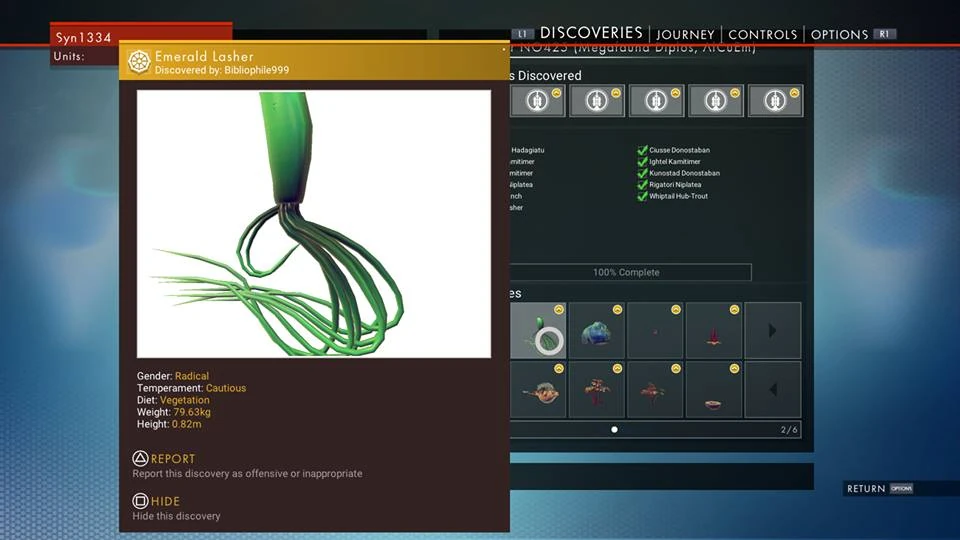The image size is (960, 540).
Task: Click the white page indicator dot
Action: (x=614, y=430)
